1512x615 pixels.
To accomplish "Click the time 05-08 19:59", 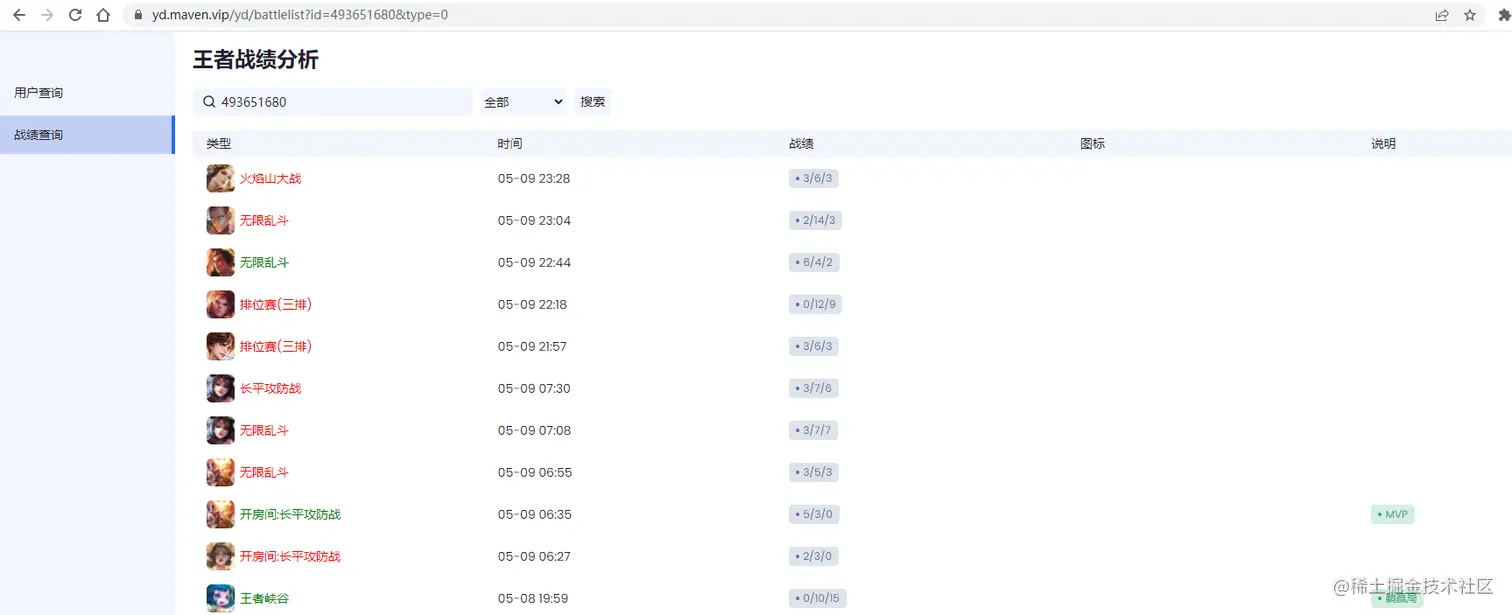I will [x=533, y=598].
